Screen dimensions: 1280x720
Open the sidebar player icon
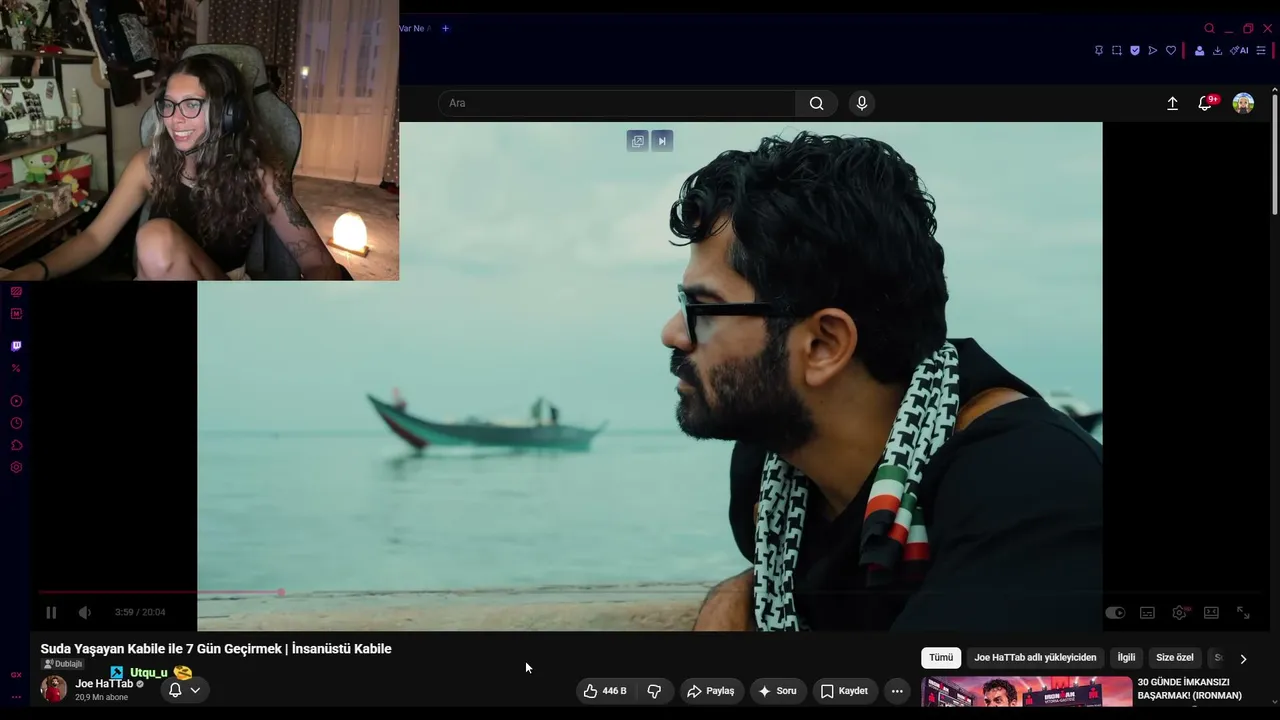[16, 401]
